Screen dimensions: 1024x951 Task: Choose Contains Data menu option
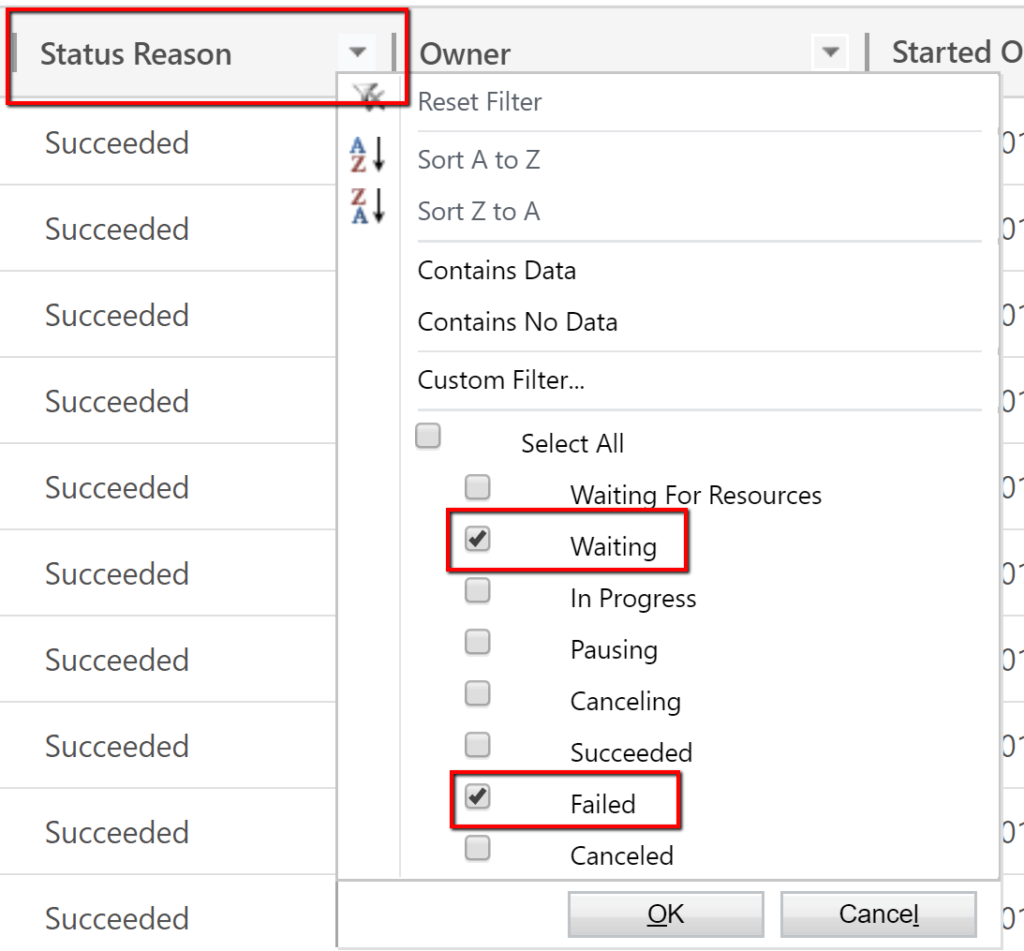[497, 271]
